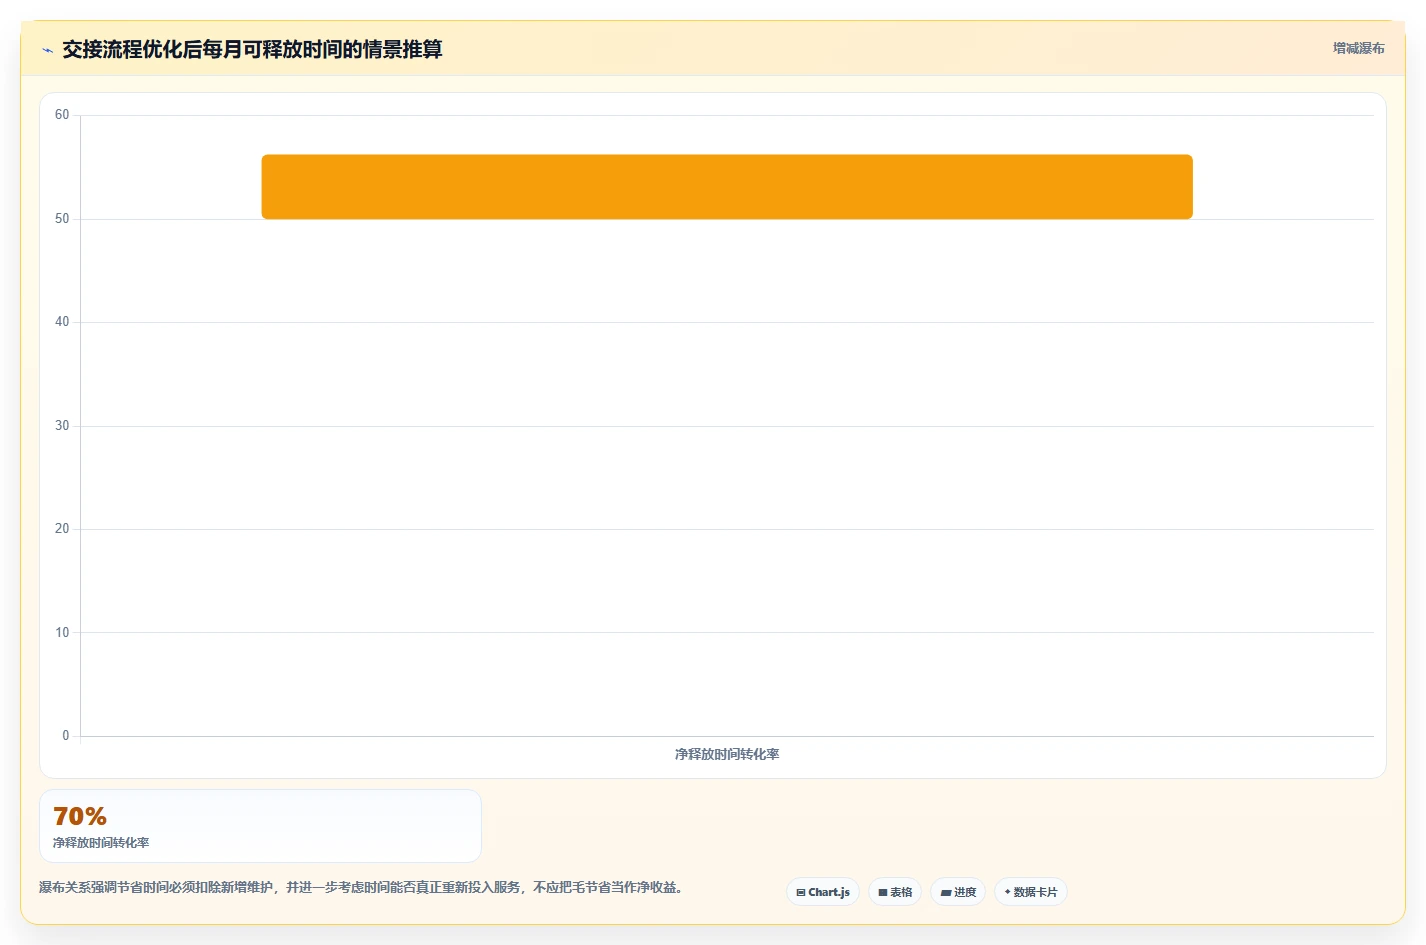Screen dimensions: 1426x945
Task: Click the y-axis tick label 50
Action: coord(62,219)
